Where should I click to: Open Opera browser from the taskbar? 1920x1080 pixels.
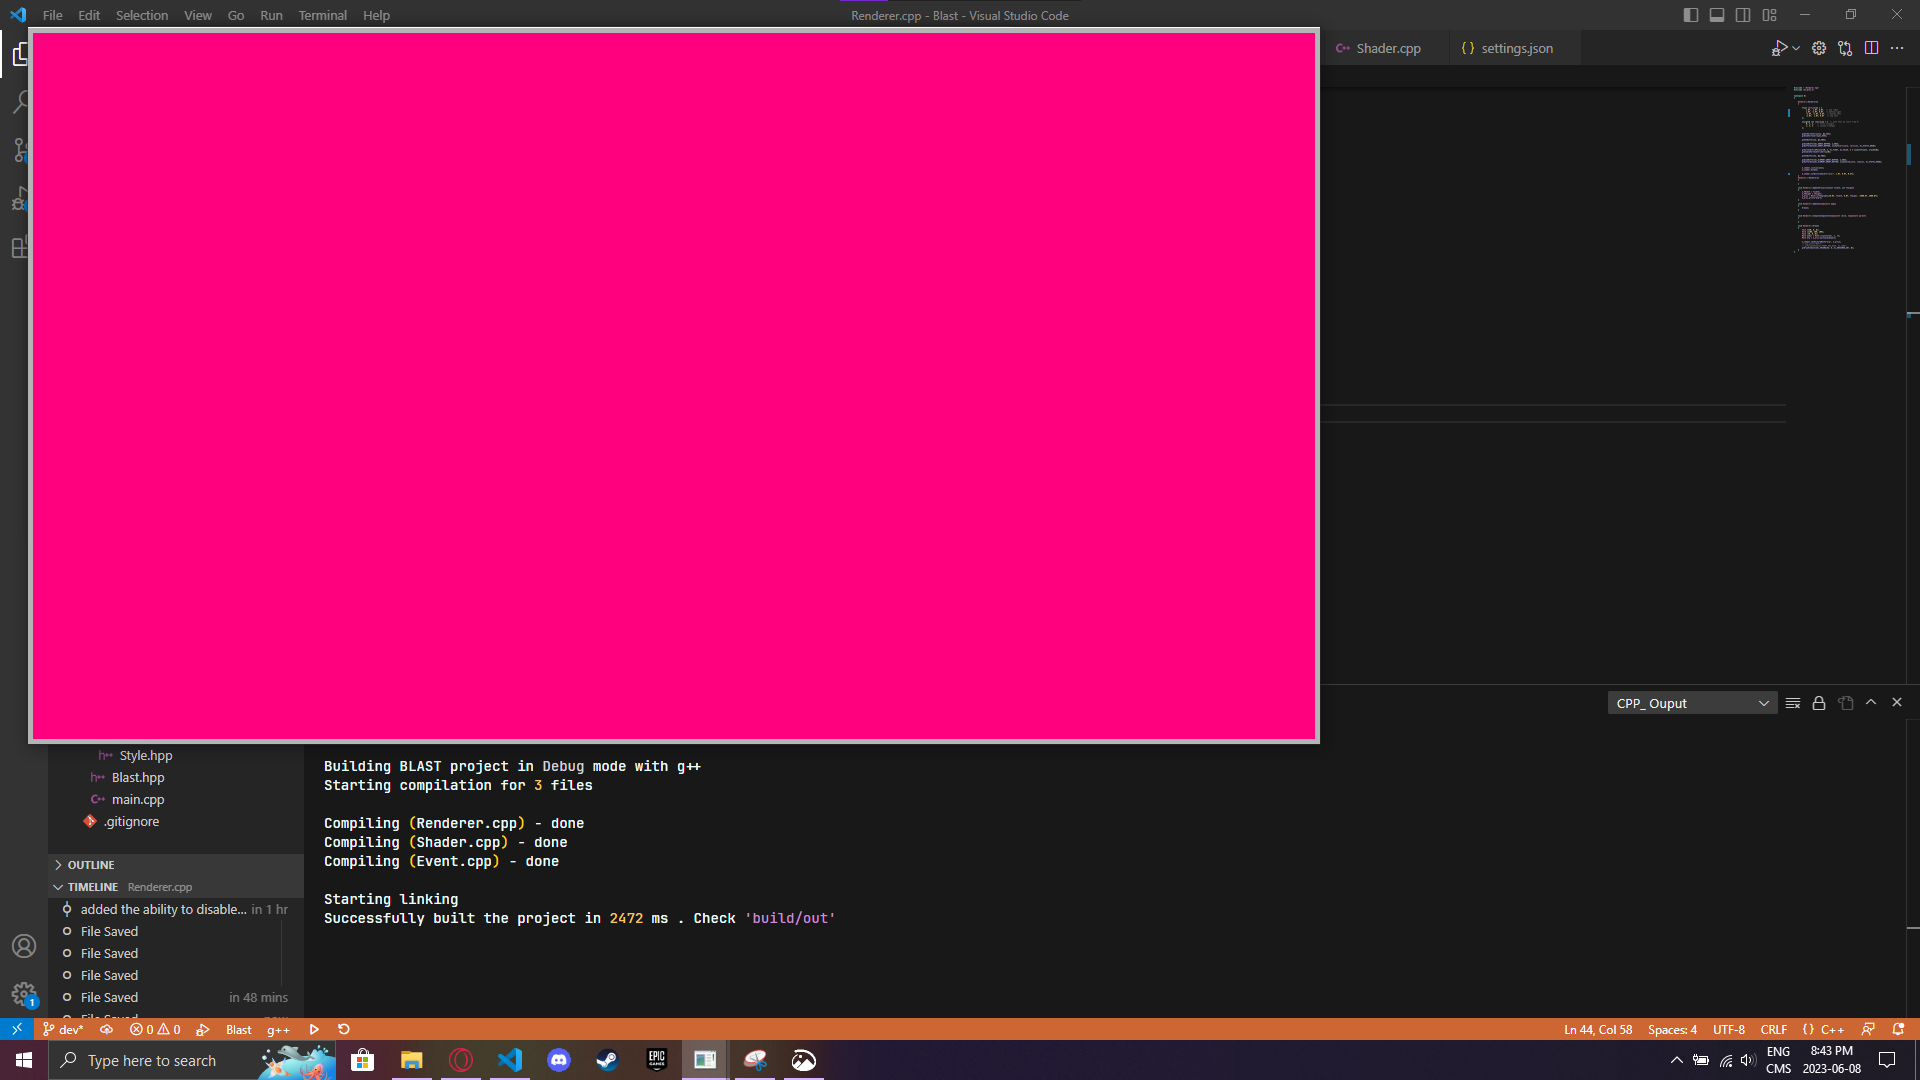click(x=461, y=1060)
